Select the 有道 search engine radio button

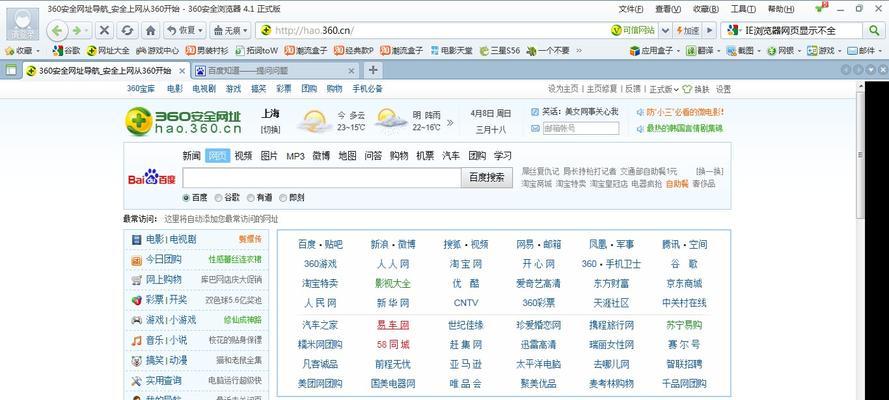point(251,198)
